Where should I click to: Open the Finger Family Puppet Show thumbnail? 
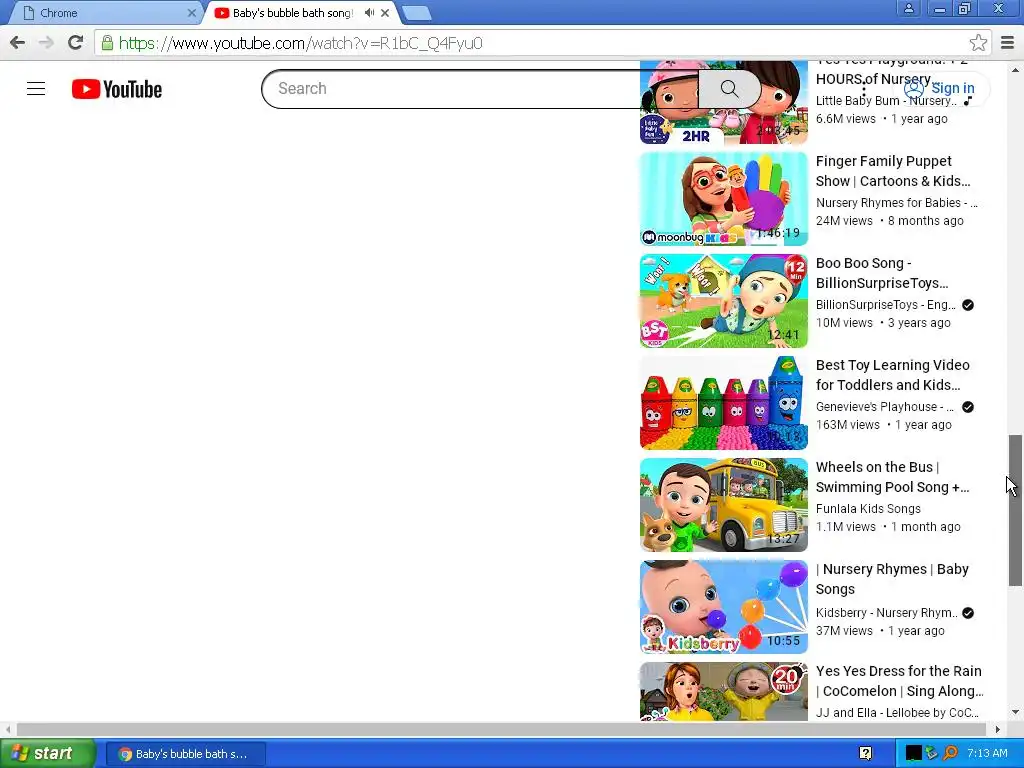coord(724,199)
